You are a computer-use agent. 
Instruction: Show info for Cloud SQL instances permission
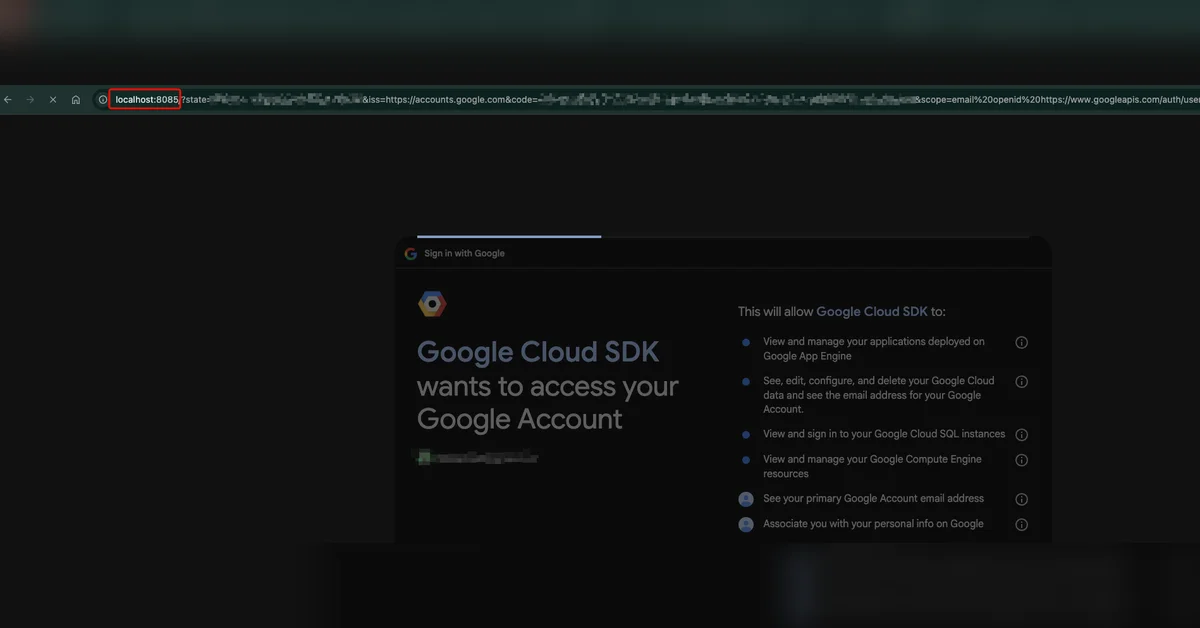(x=1021, y=435)
